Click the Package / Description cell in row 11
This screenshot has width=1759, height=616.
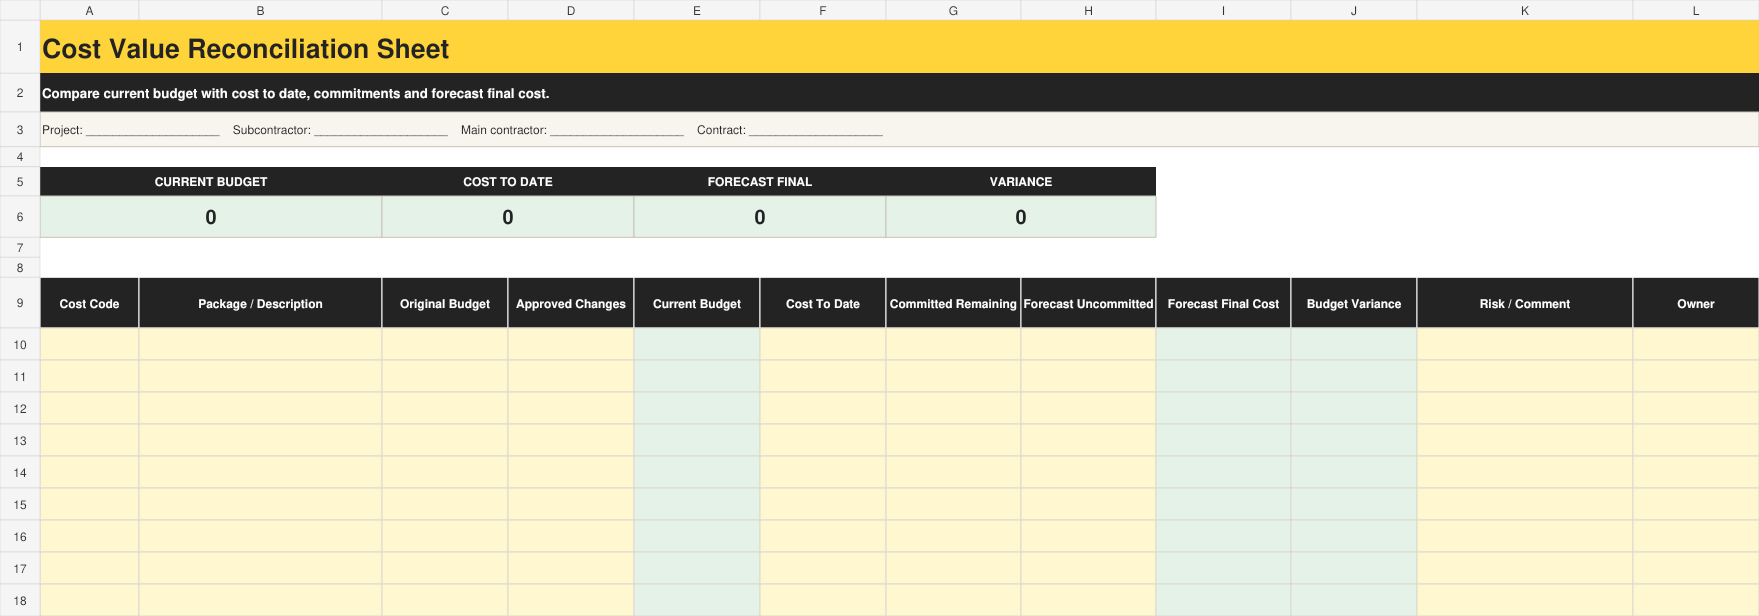pyautogui.click(x=260, y=376)
